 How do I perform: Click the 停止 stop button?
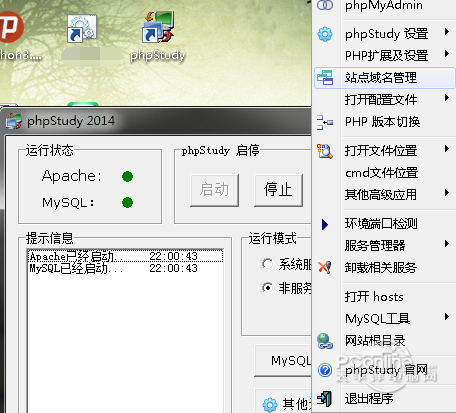coord(278,190)
